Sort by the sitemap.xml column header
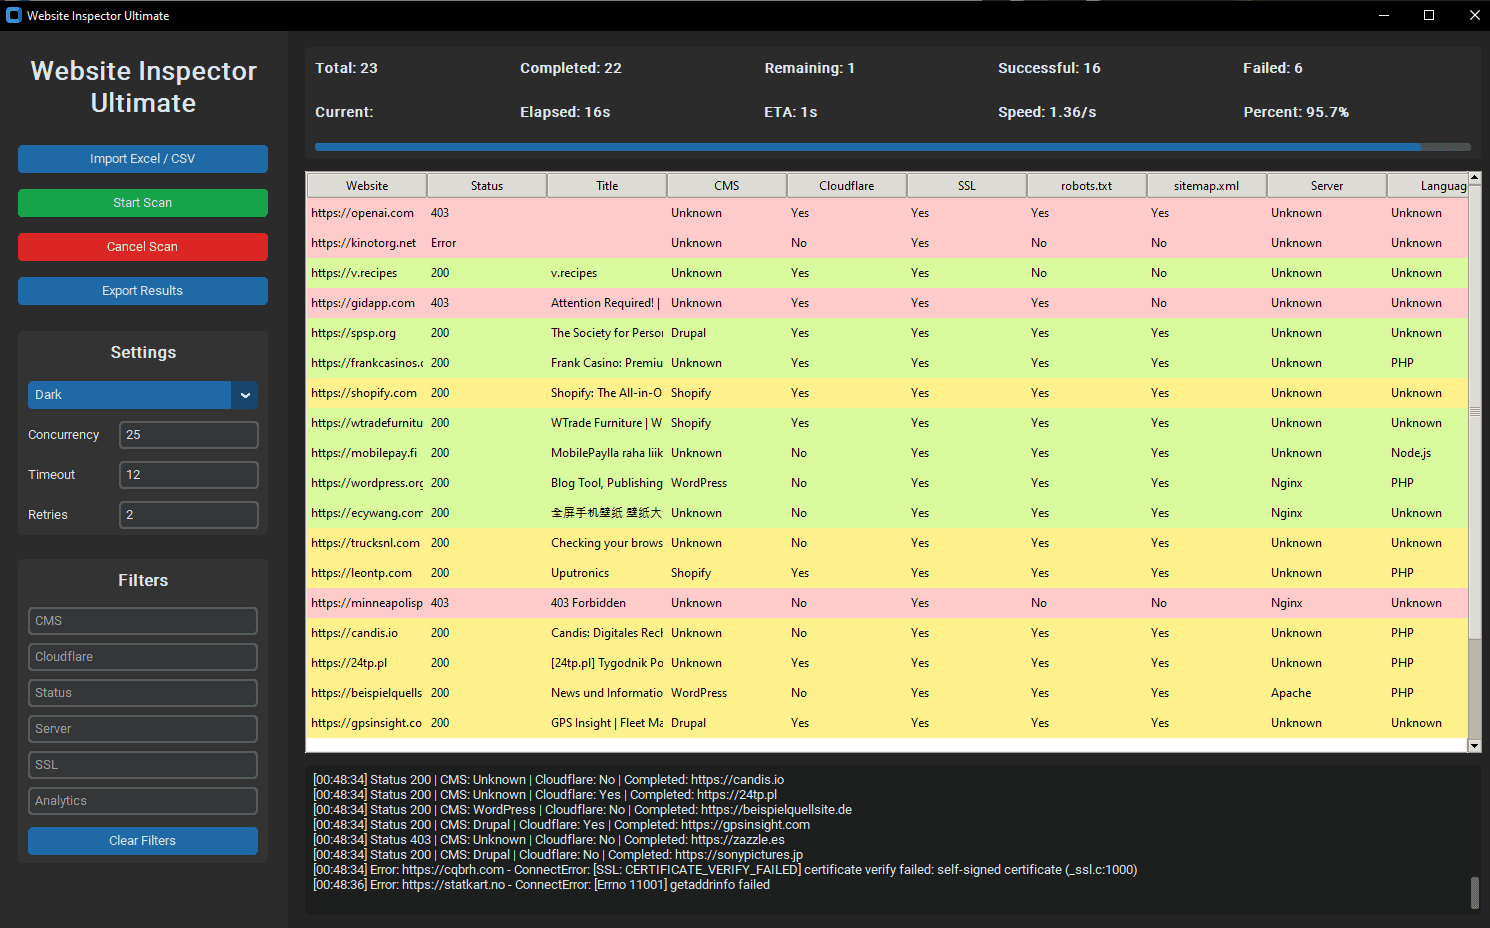Image resolution: width=1490 pixels, height=928 pixels. (x=1207, y=186)
